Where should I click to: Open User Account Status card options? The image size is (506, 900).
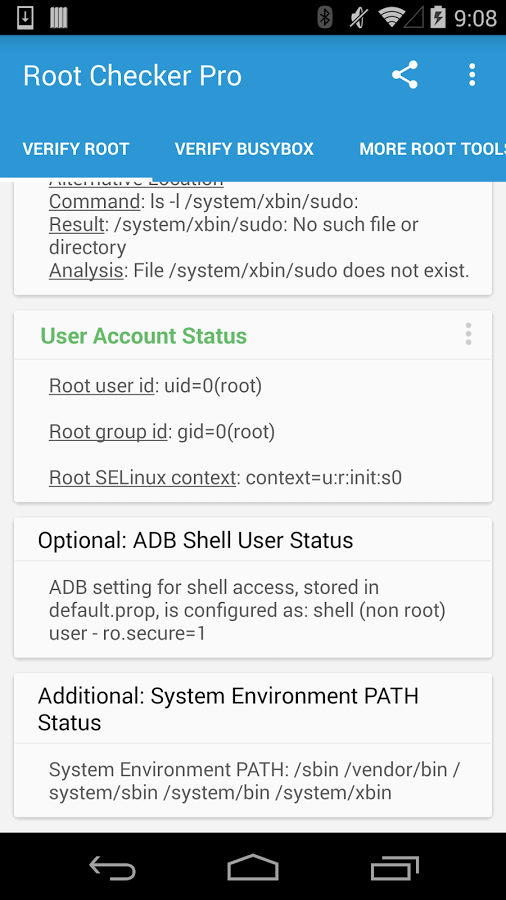click(x=468, y=334)
